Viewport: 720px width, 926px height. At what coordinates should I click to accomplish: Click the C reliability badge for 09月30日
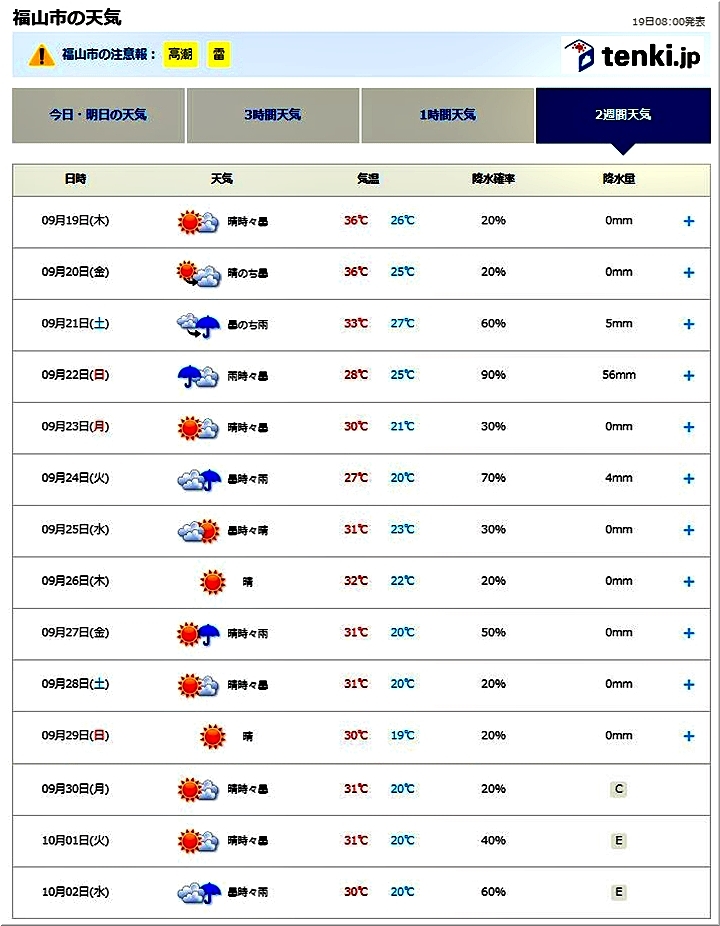tap(619, 789)
